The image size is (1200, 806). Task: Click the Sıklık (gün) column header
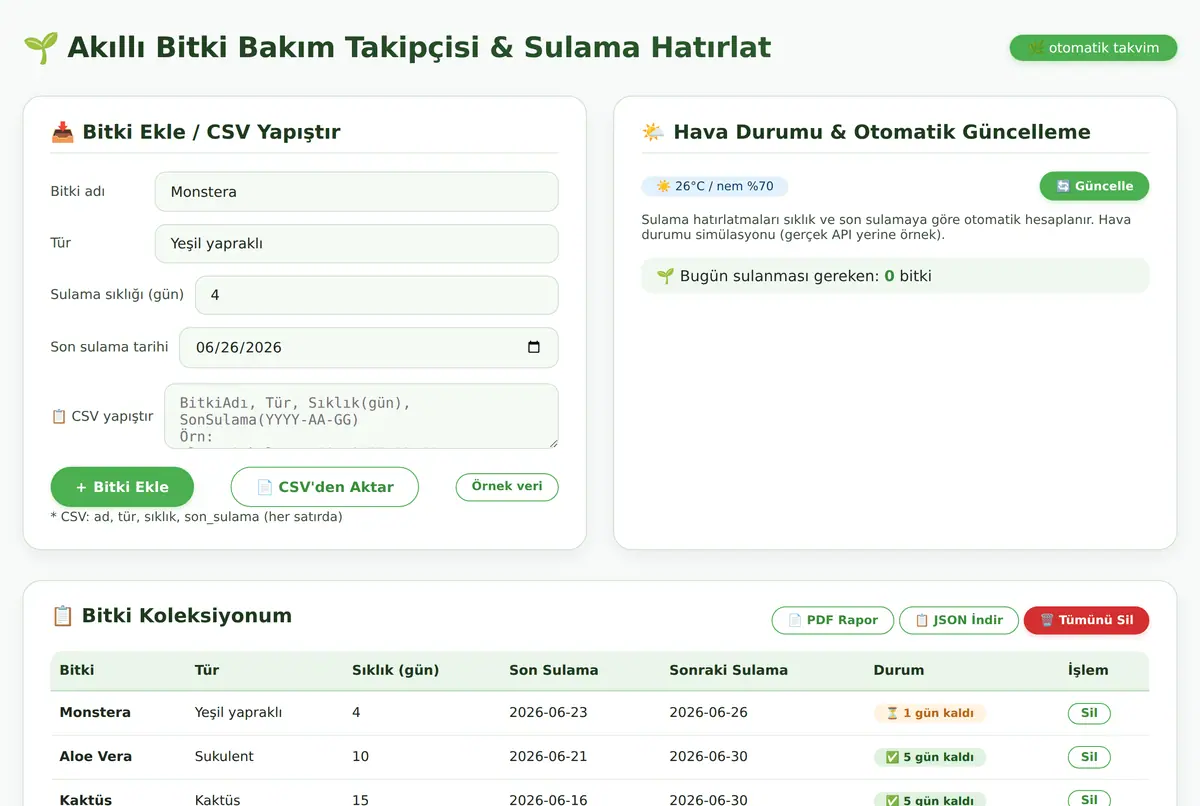pos(395,670)
